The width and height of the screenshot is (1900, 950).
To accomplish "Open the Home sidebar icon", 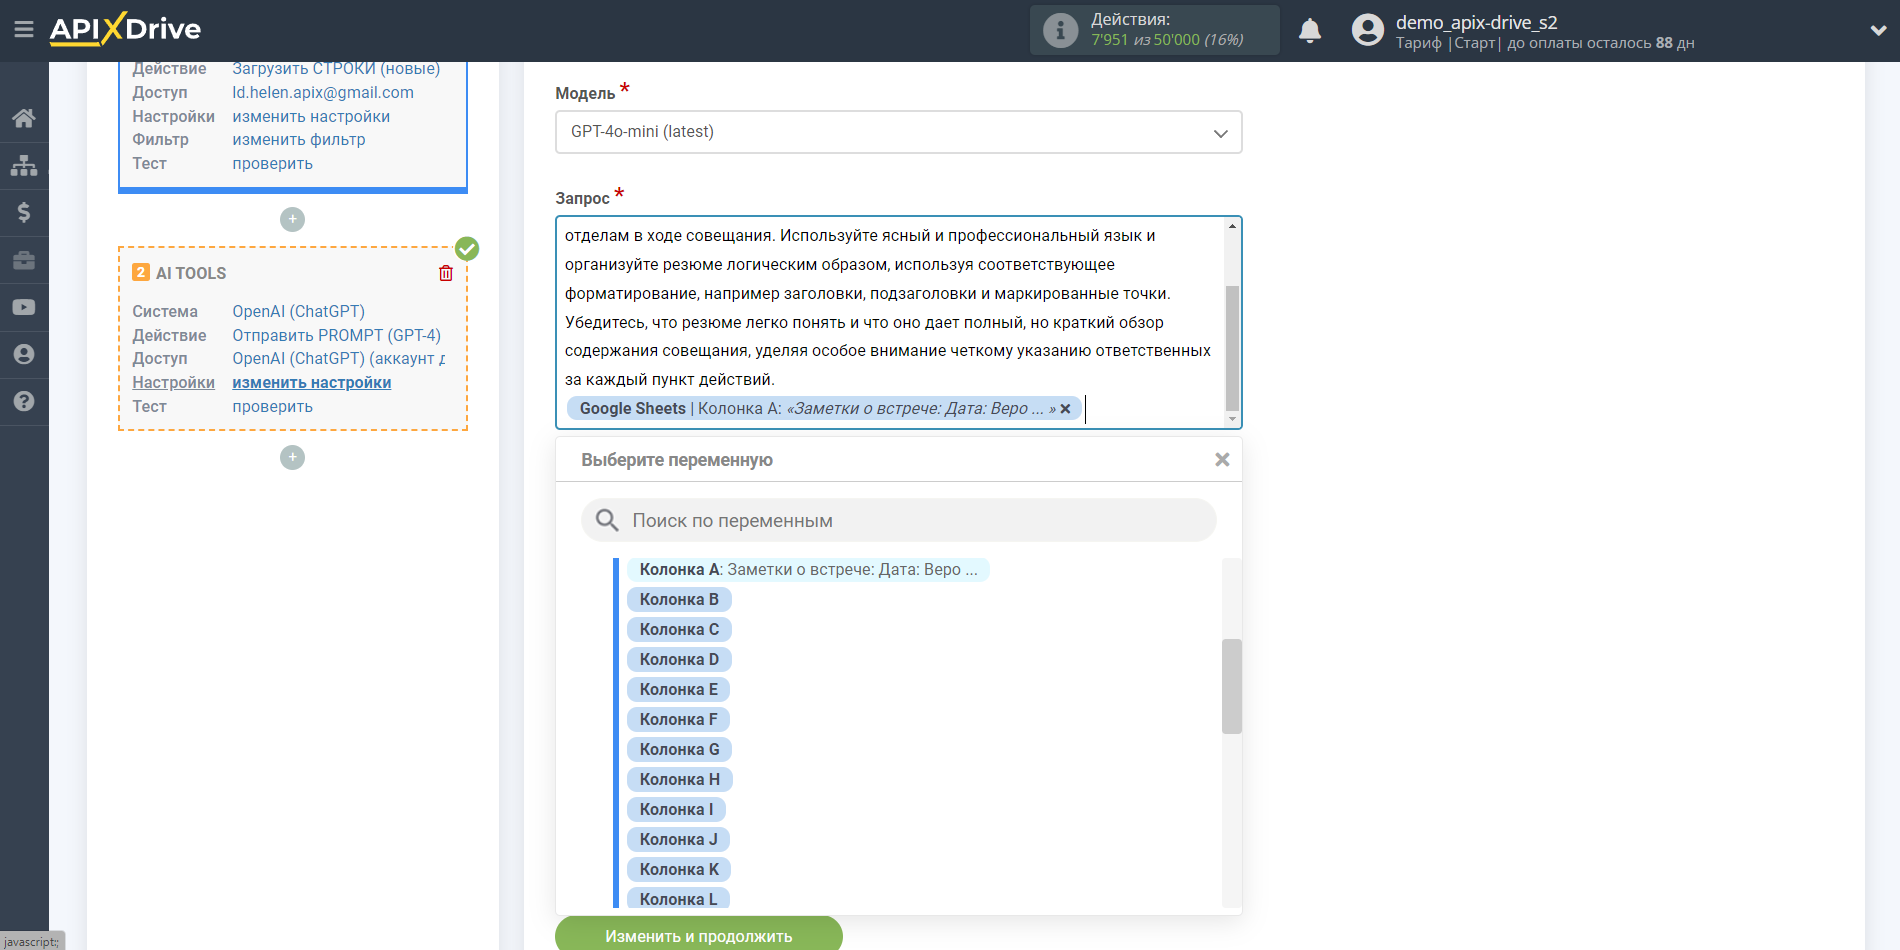I will (x=24, y=118).
